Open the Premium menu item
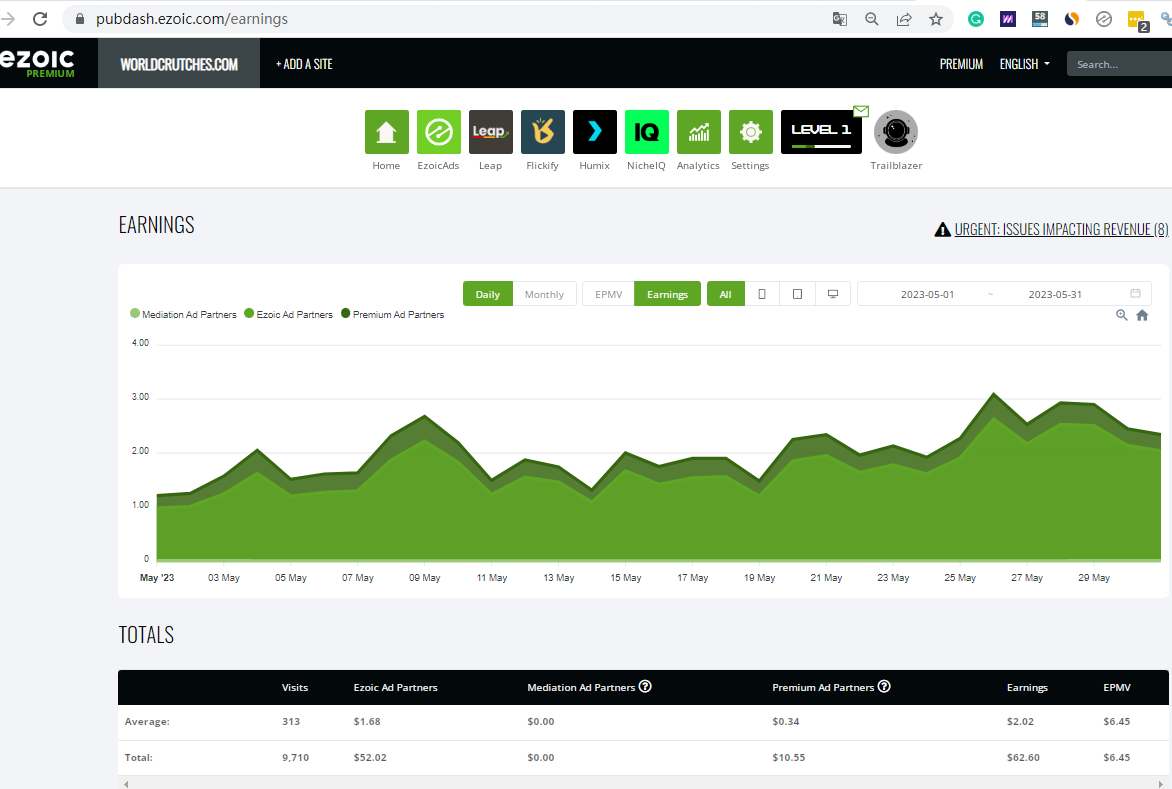Screen dimensions: 1172x789 click(x=961, y=64)
